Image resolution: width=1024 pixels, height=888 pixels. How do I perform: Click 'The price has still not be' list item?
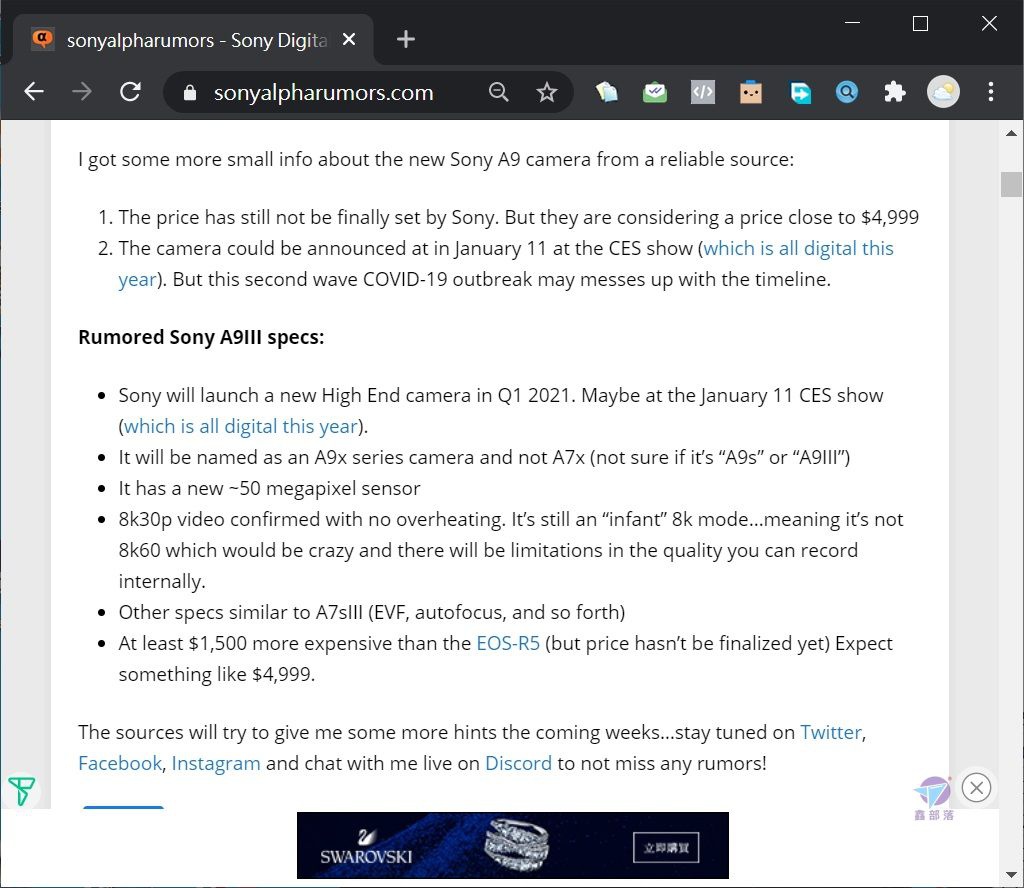tap(519, 217)
